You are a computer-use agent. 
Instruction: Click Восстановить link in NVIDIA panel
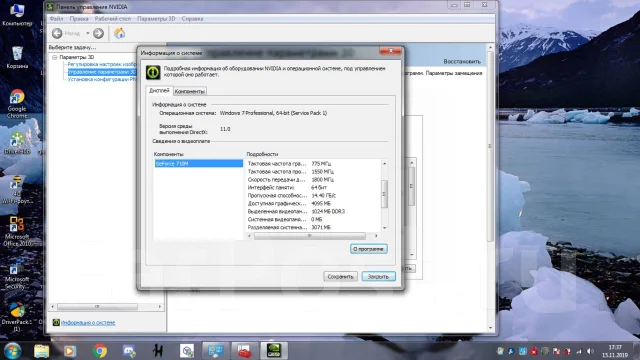(x=462, y=62)
